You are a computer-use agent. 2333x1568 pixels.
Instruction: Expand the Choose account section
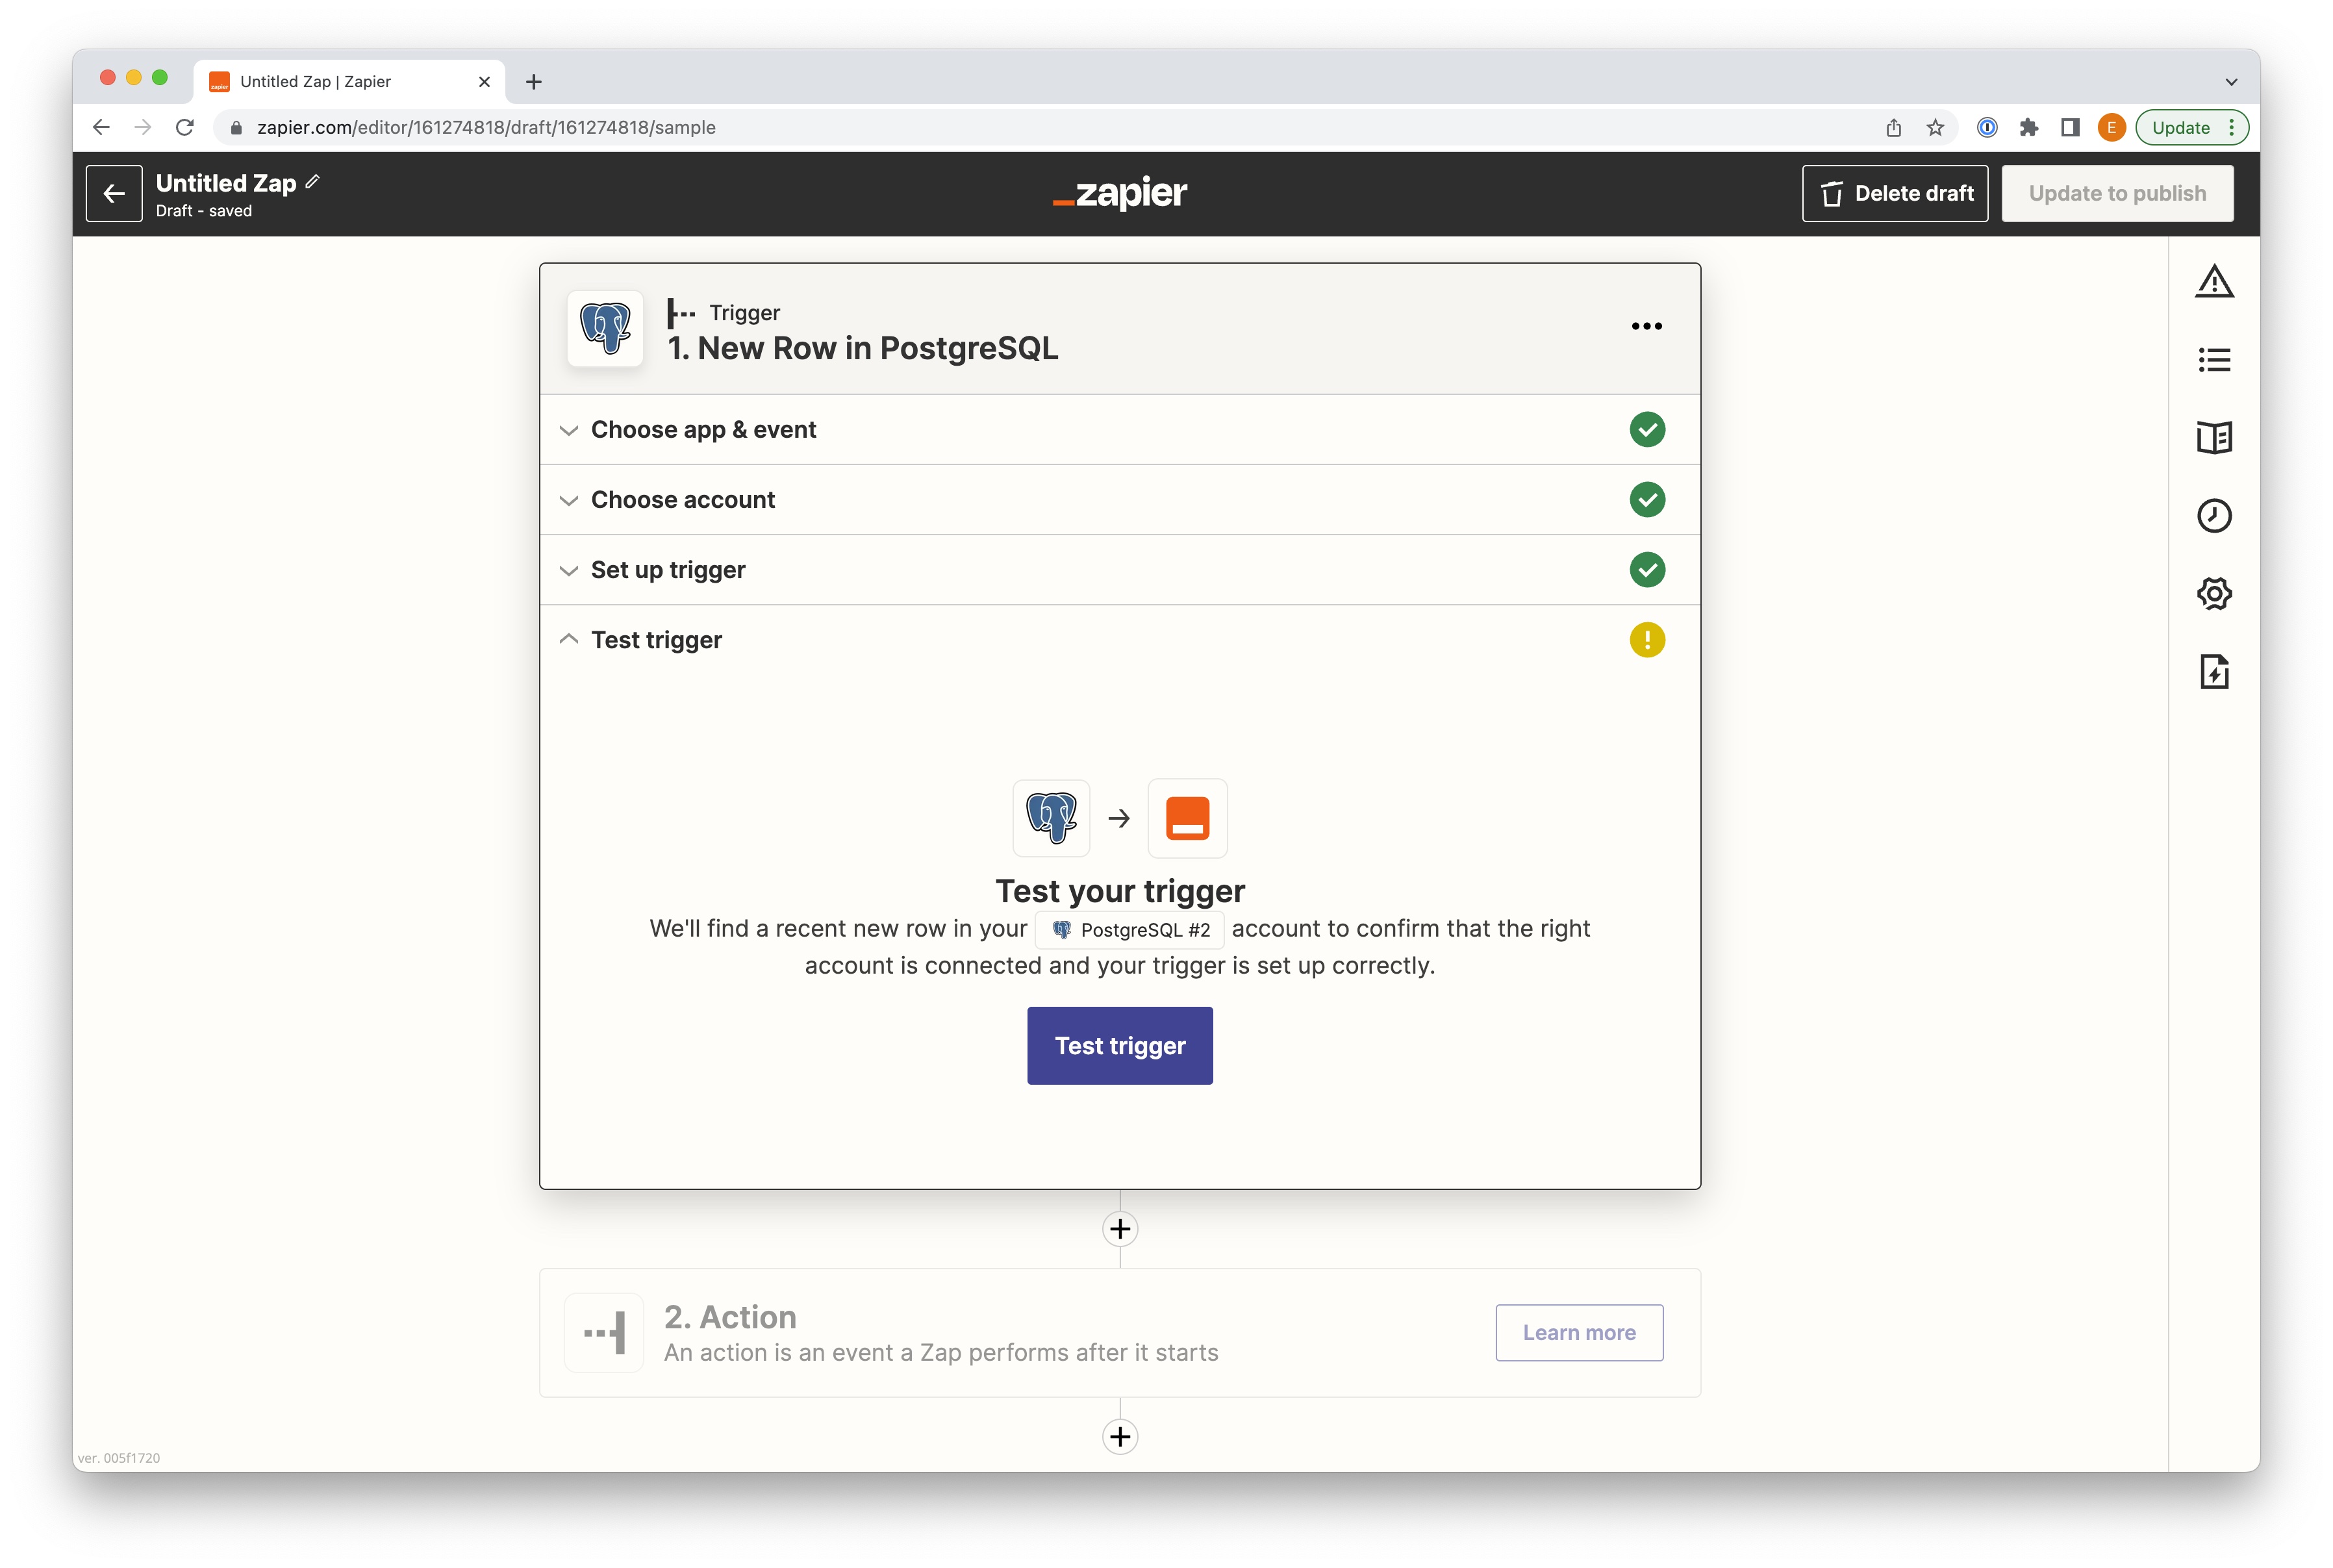click(x=682, y=500)
